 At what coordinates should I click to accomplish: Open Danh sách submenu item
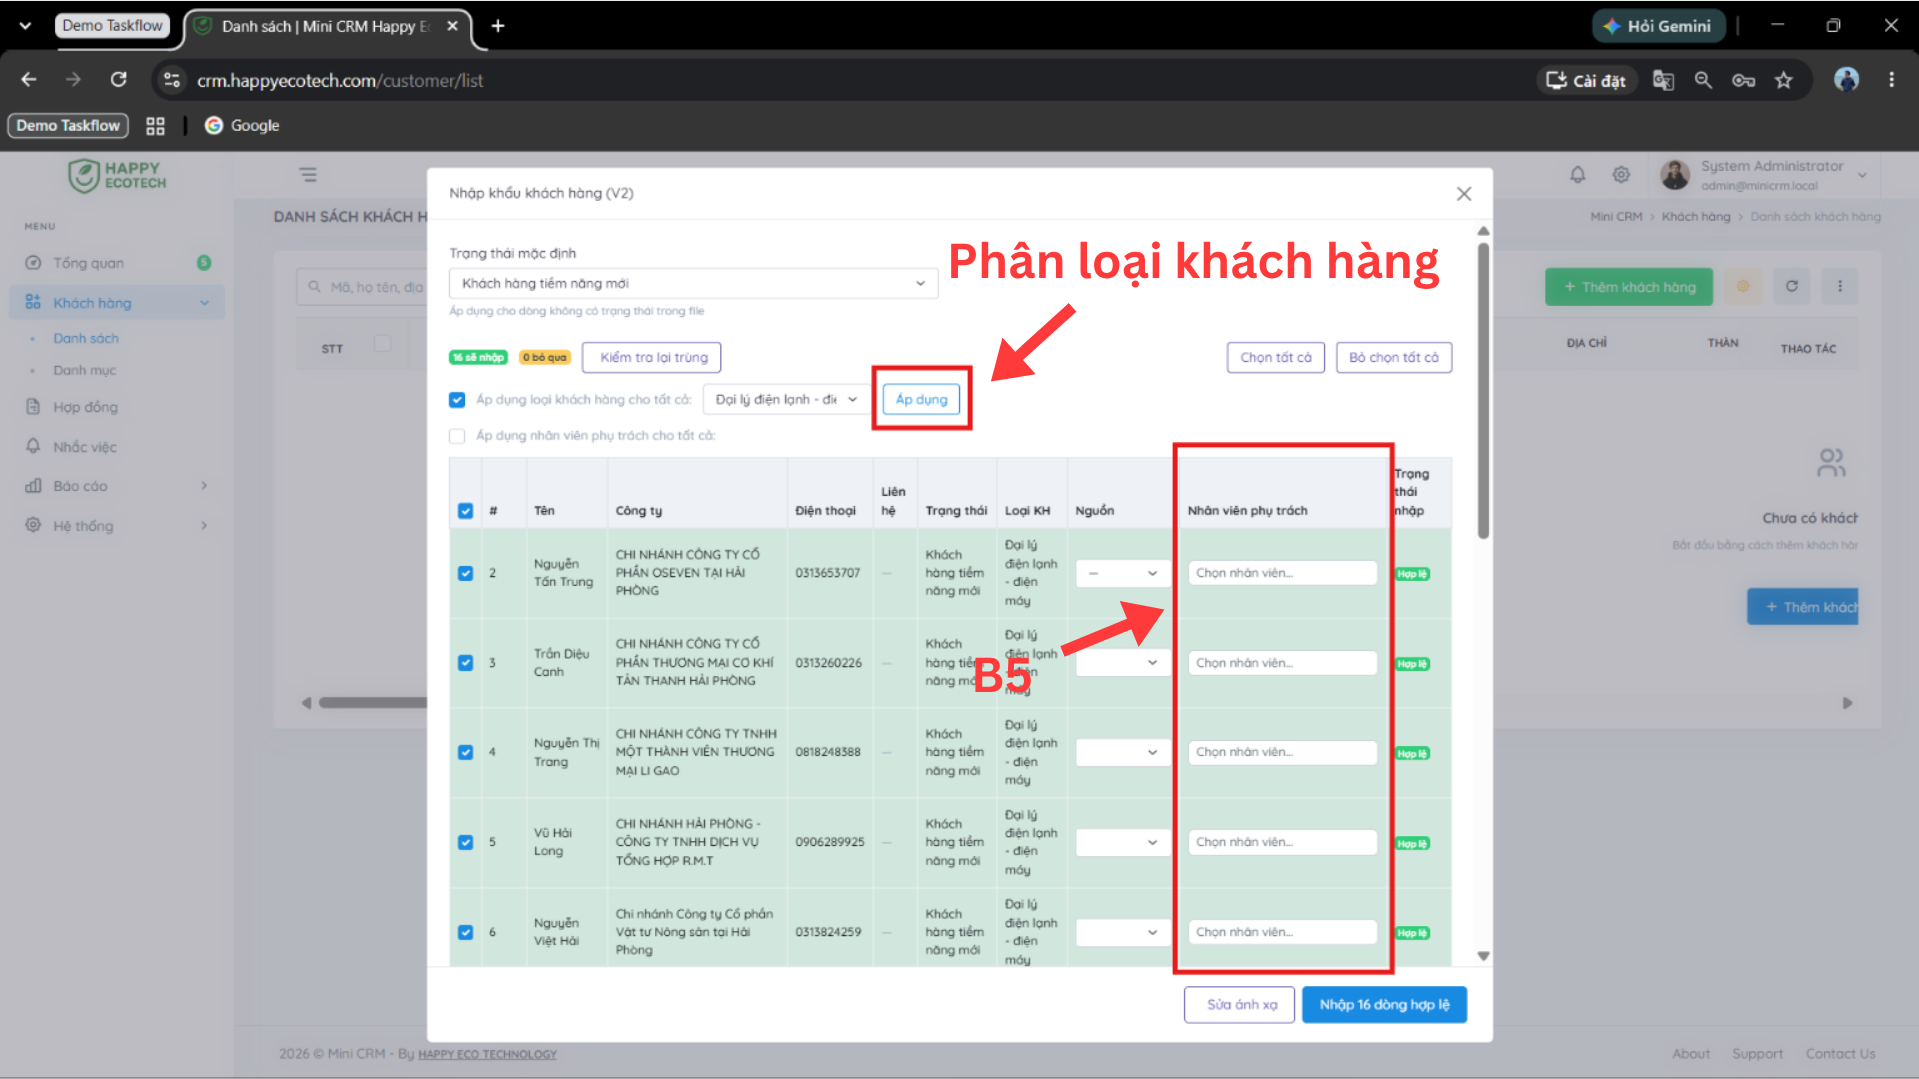click(86, 339)
